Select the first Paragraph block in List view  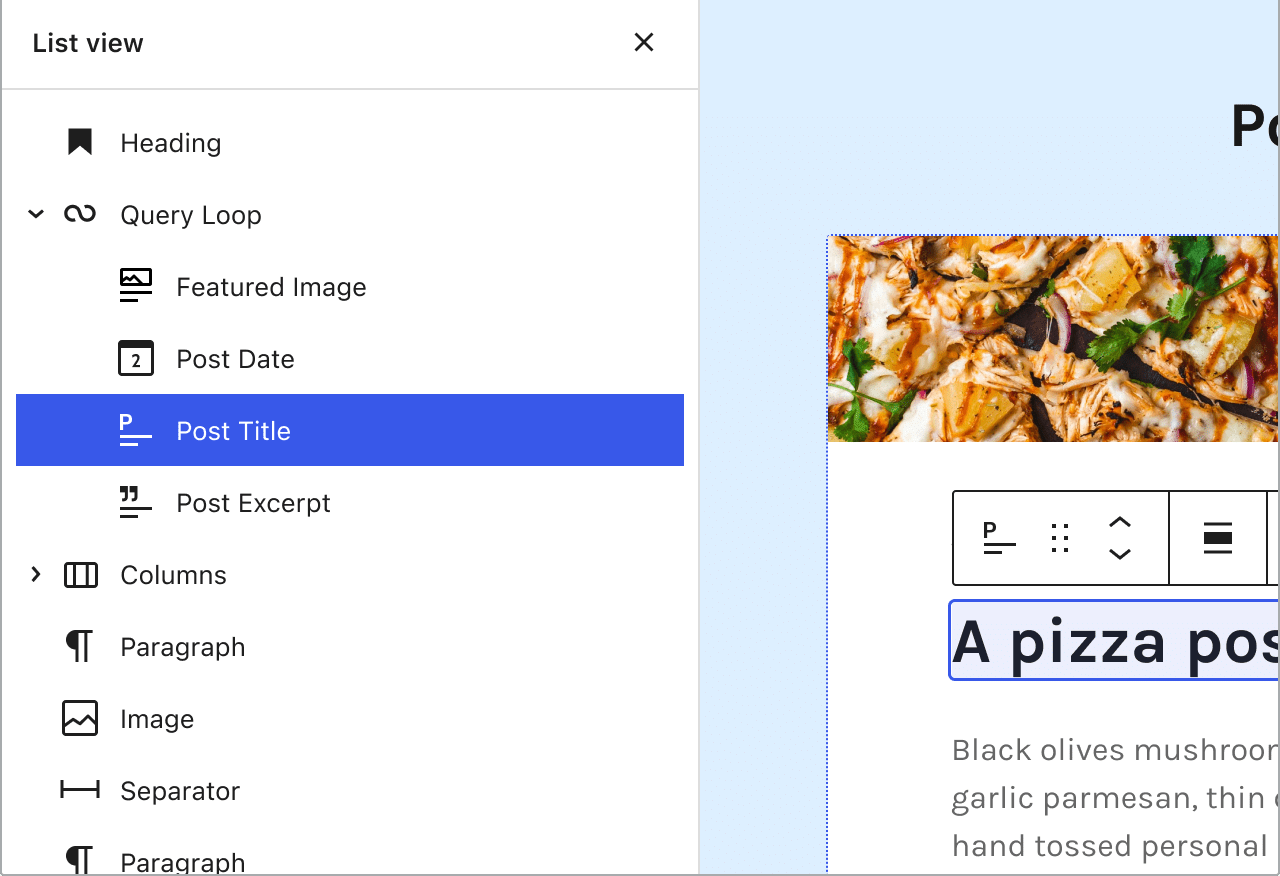[182, 646]
